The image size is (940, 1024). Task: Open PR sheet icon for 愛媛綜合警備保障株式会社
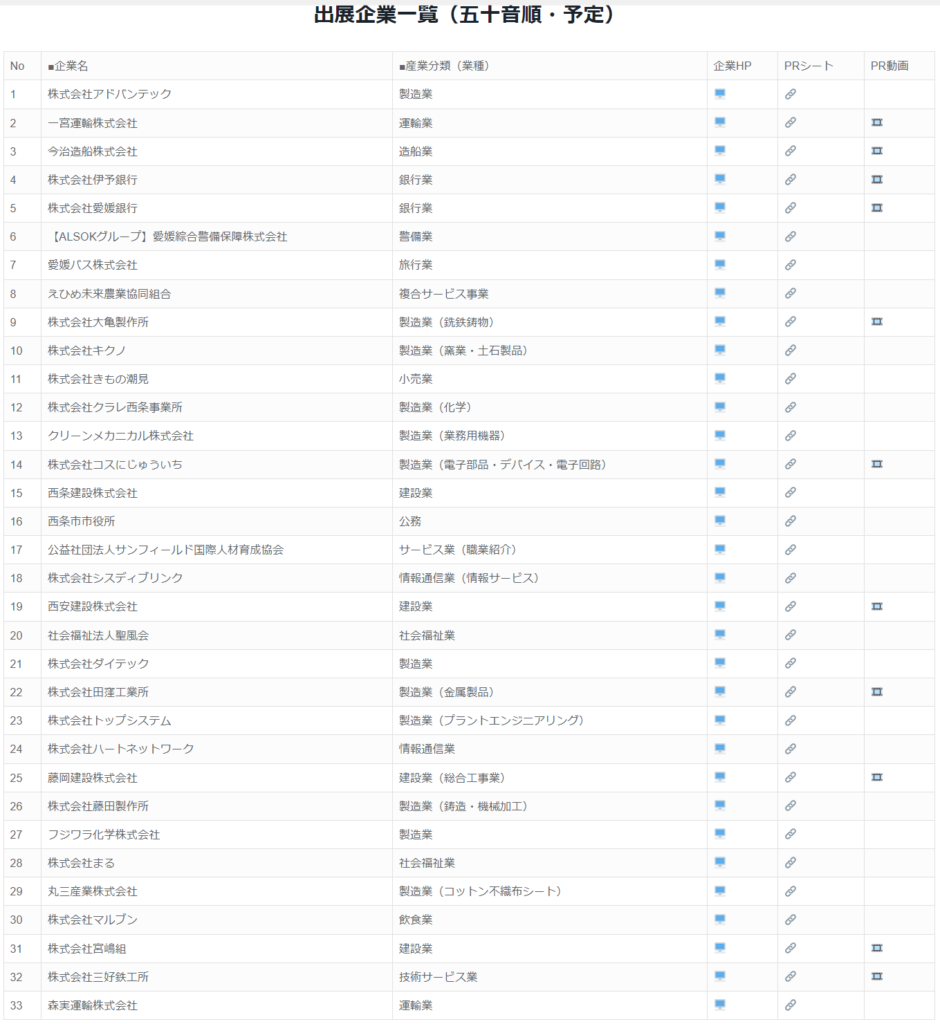790,236
